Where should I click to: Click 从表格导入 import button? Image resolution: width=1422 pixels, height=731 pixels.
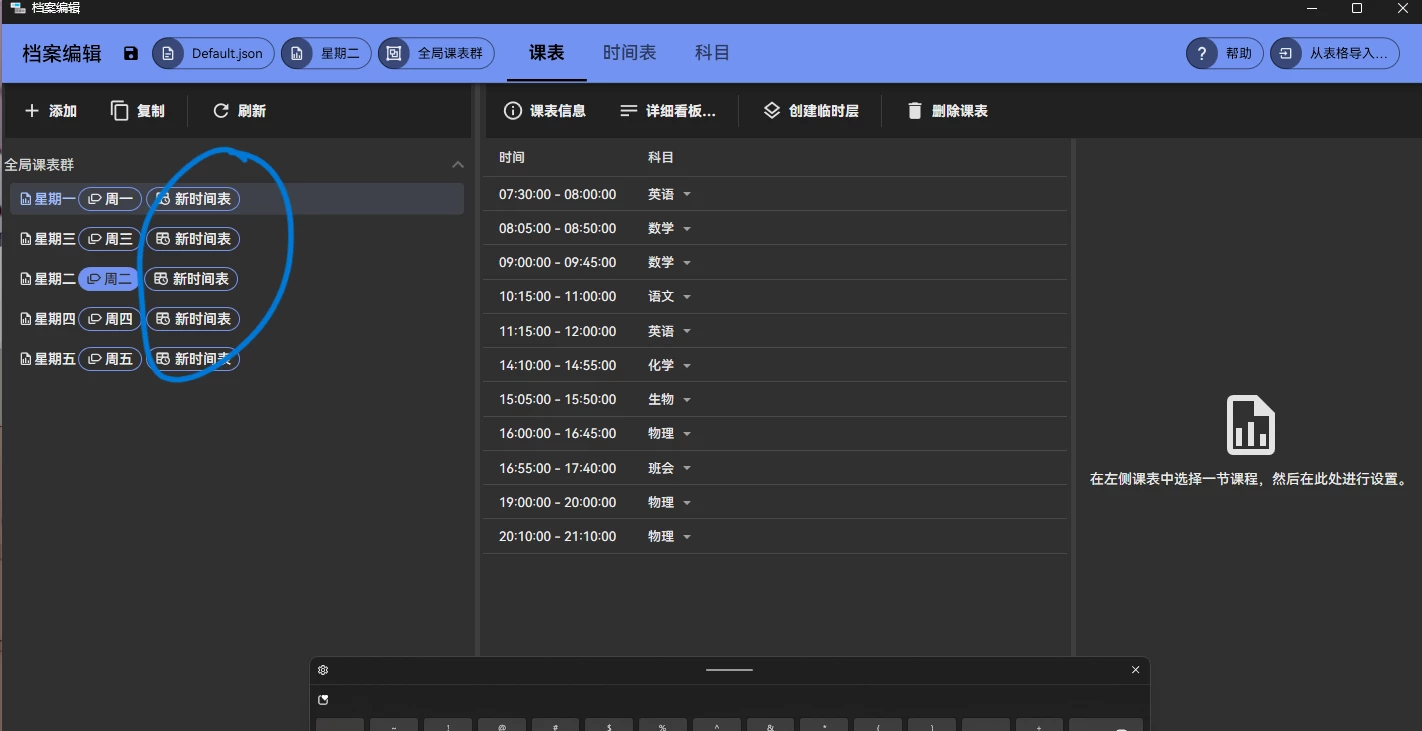1334,54
